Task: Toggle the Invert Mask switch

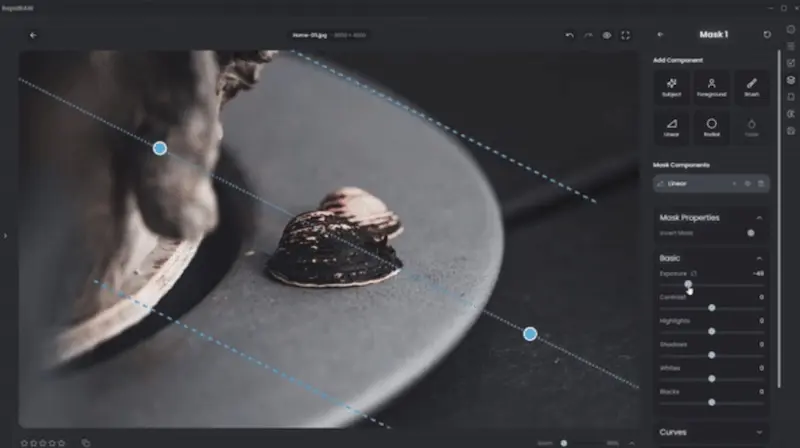Action: click(x=751, y=233)
